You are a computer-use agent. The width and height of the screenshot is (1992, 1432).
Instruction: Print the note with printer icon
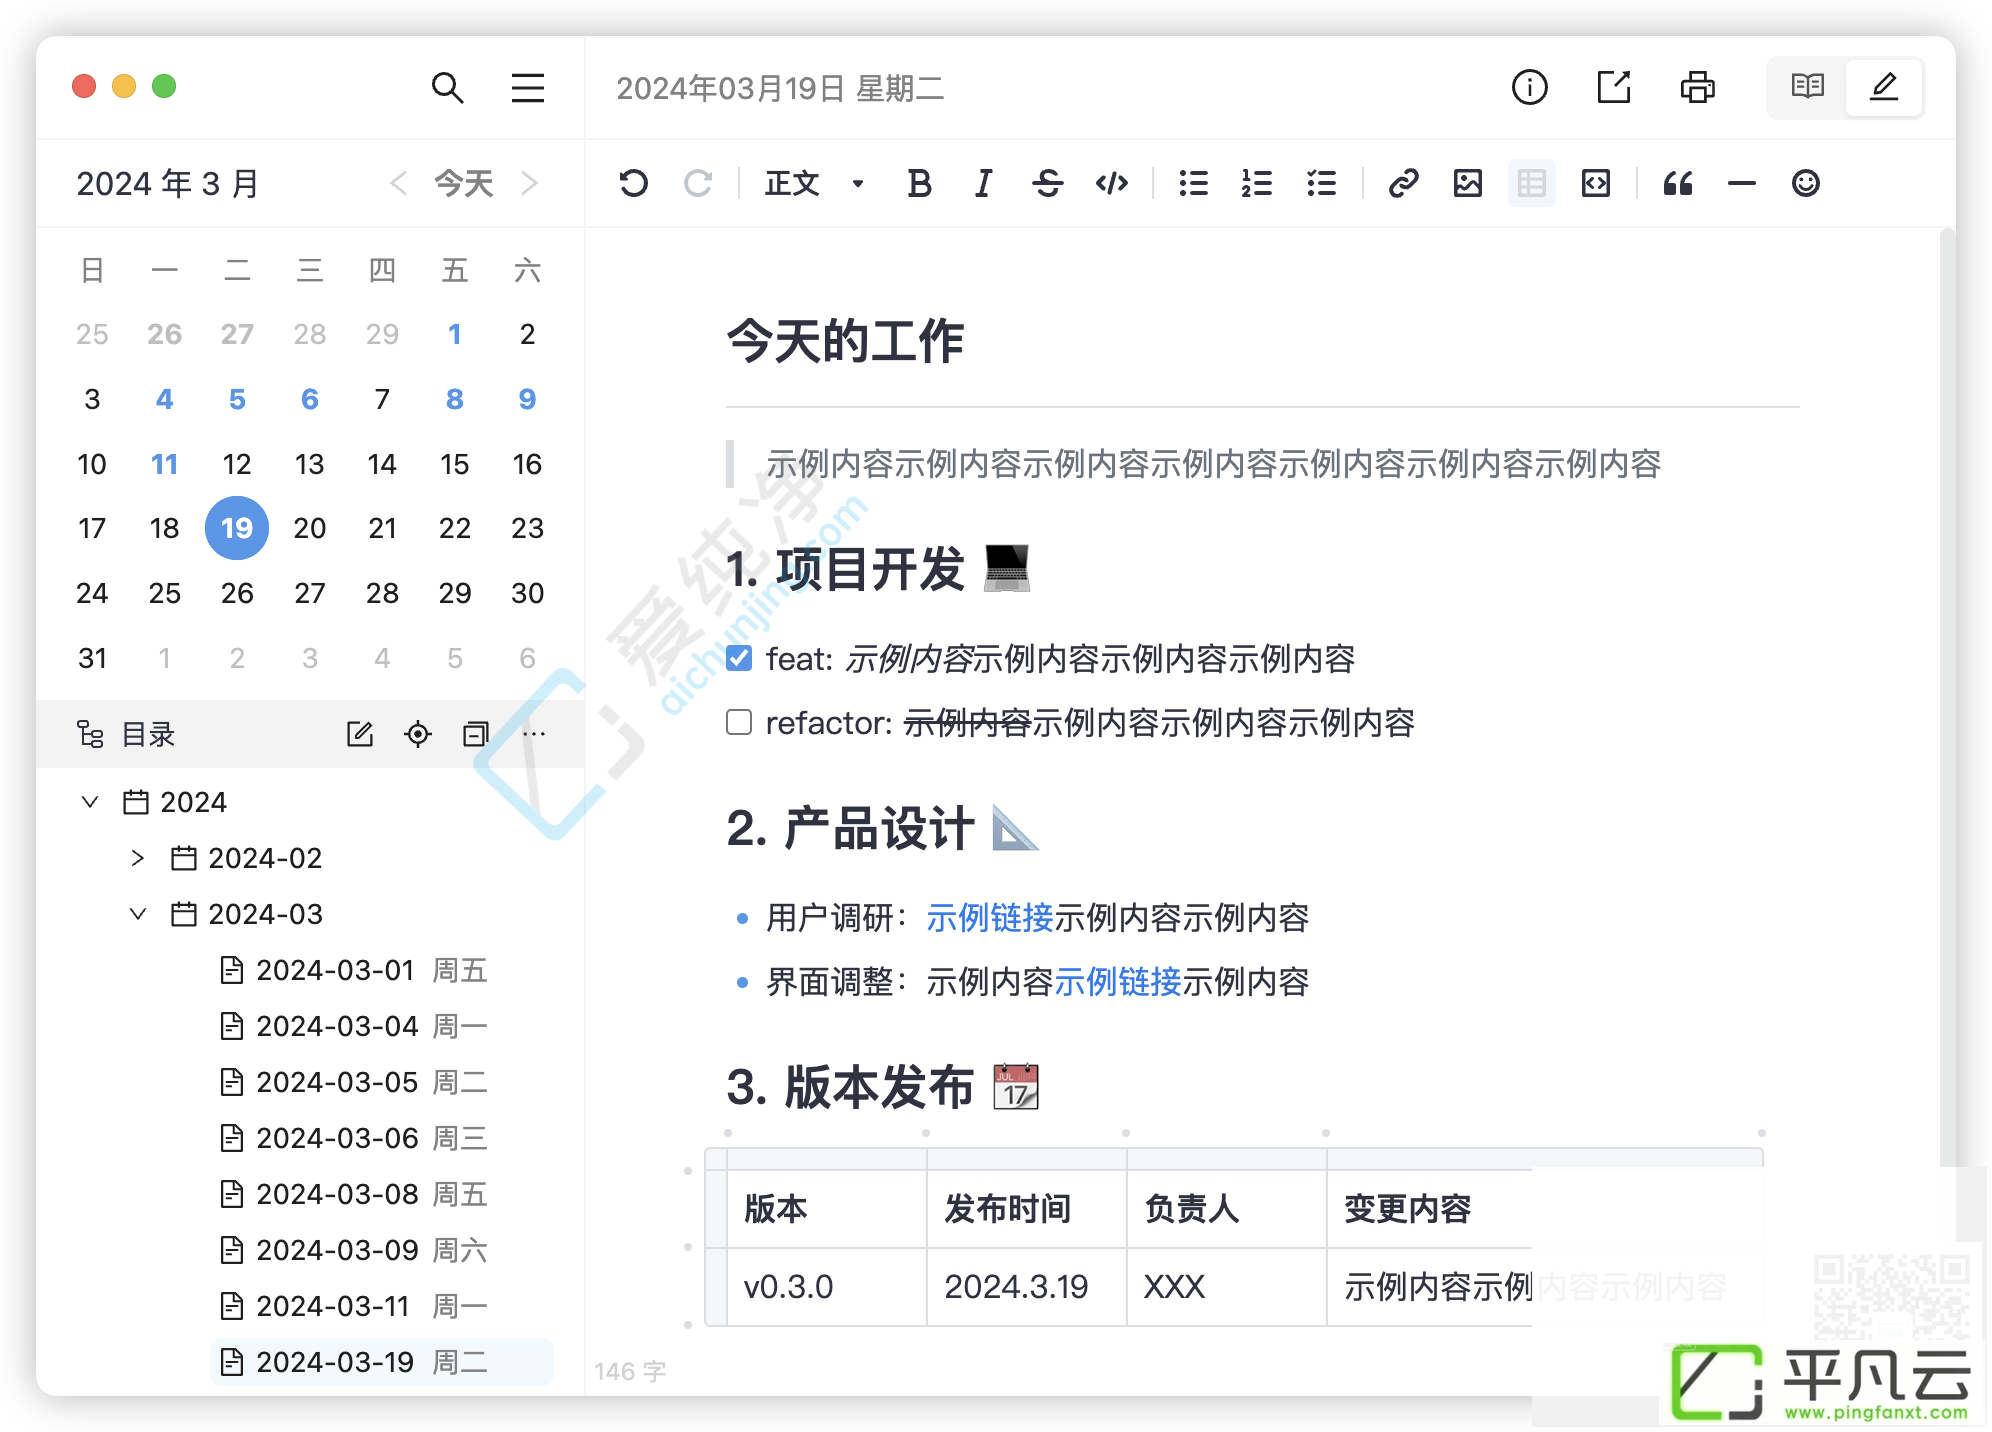1697,88
